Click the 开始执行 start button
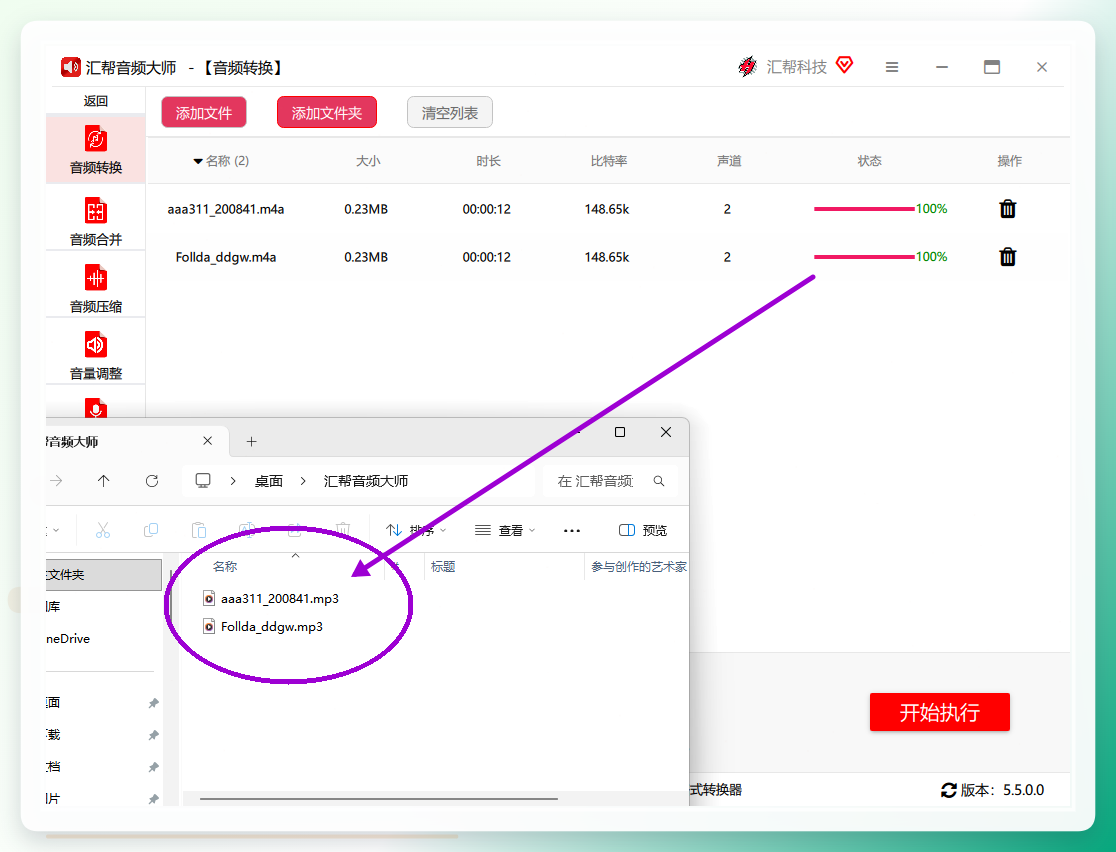This screenshot has width=1116, height=852. pos(939,712)
